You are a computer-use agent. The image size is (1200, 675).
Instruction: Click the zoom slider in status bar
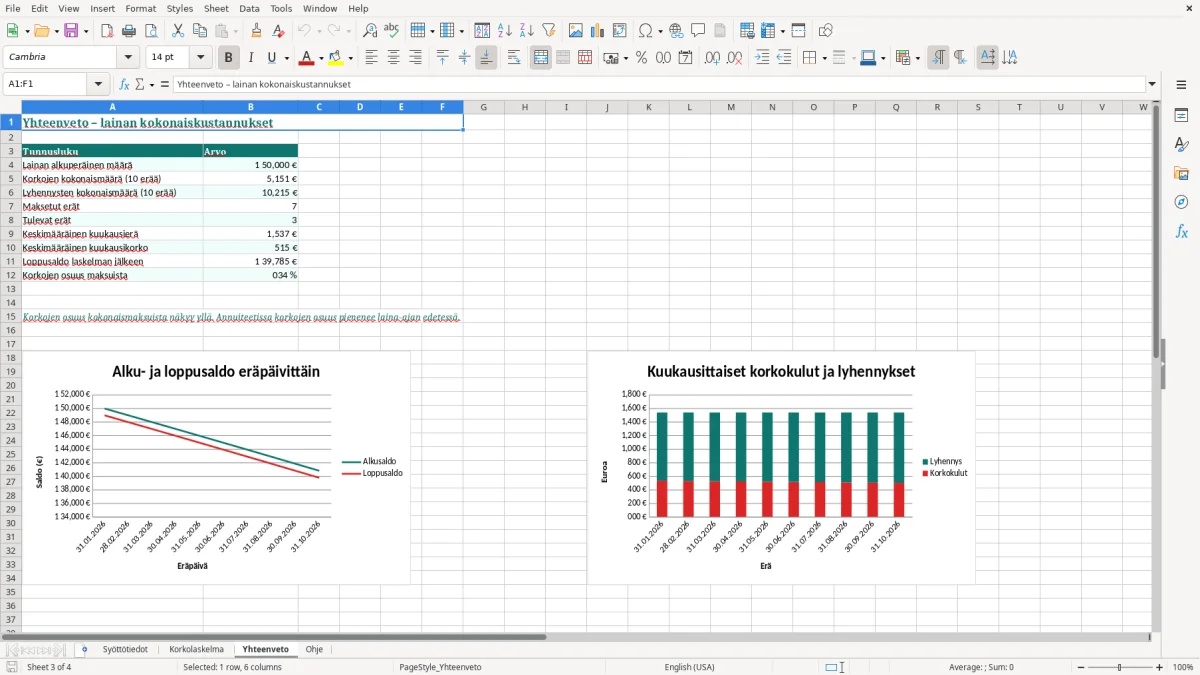pos(1119,667)
